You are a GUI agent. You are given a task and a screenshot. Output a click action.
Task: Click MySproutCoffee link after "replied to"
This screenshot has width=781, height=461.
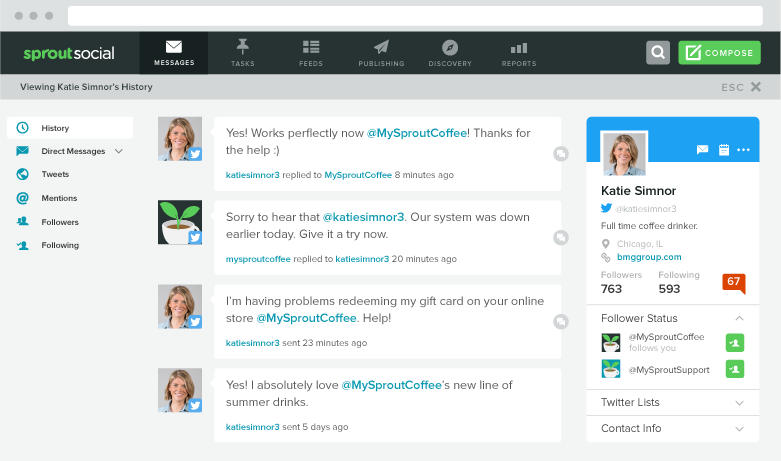coord(358,175)
